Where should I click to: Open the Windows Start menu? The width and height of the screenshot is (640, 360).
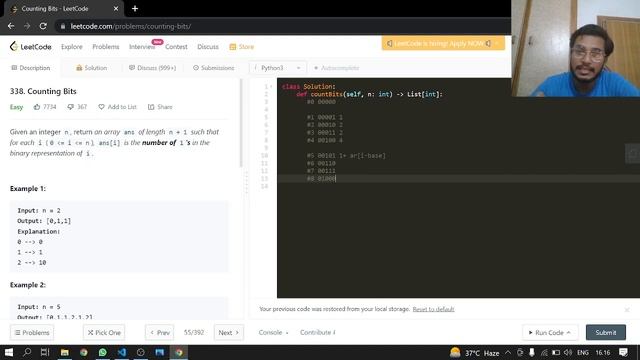click(x=9, y=352)
